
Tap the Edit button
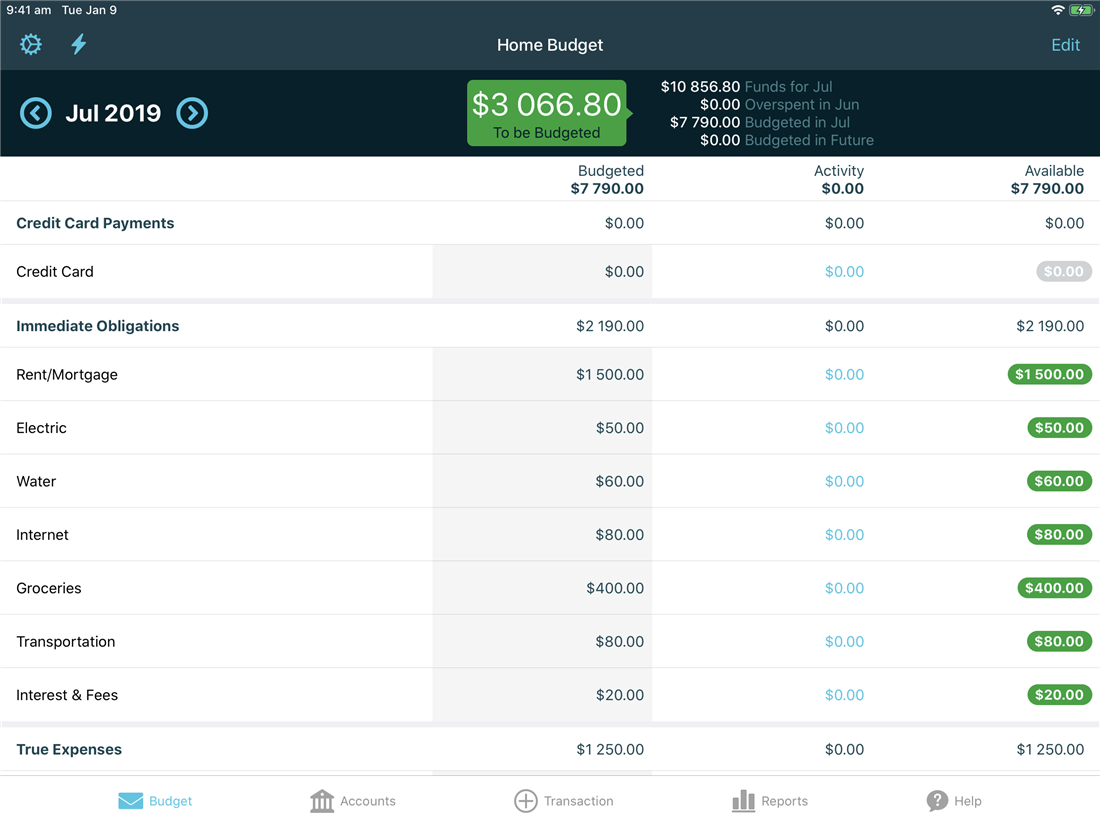point(1065,44)
